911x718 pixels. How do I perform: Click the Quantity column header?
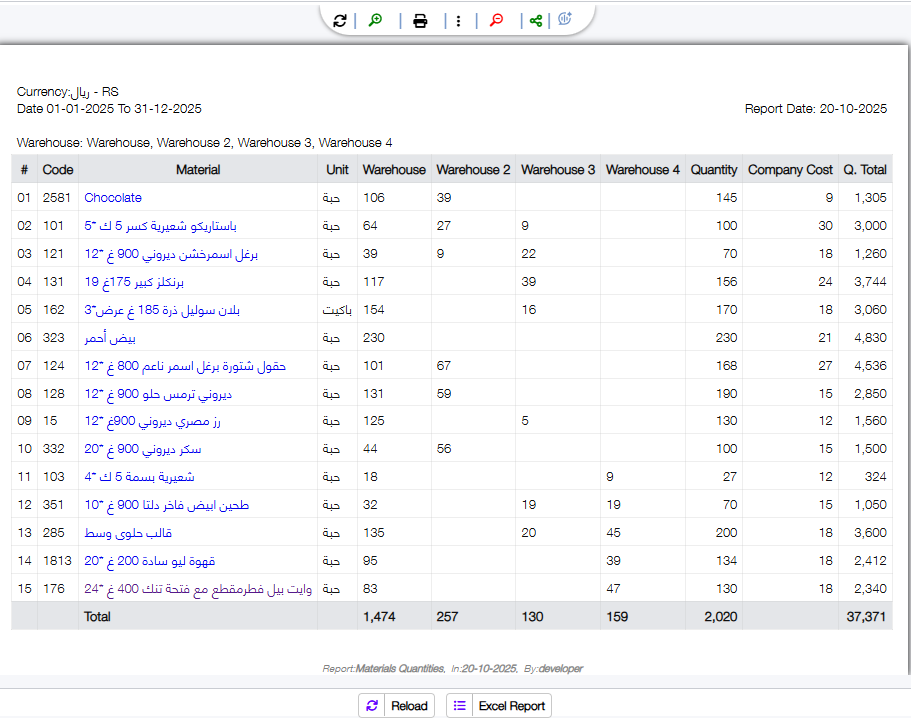(713, 170)
